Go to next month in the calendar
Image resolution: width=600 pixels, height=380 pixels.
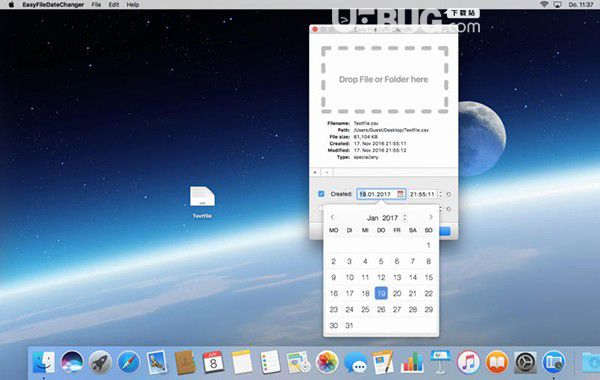coord(431,217)
